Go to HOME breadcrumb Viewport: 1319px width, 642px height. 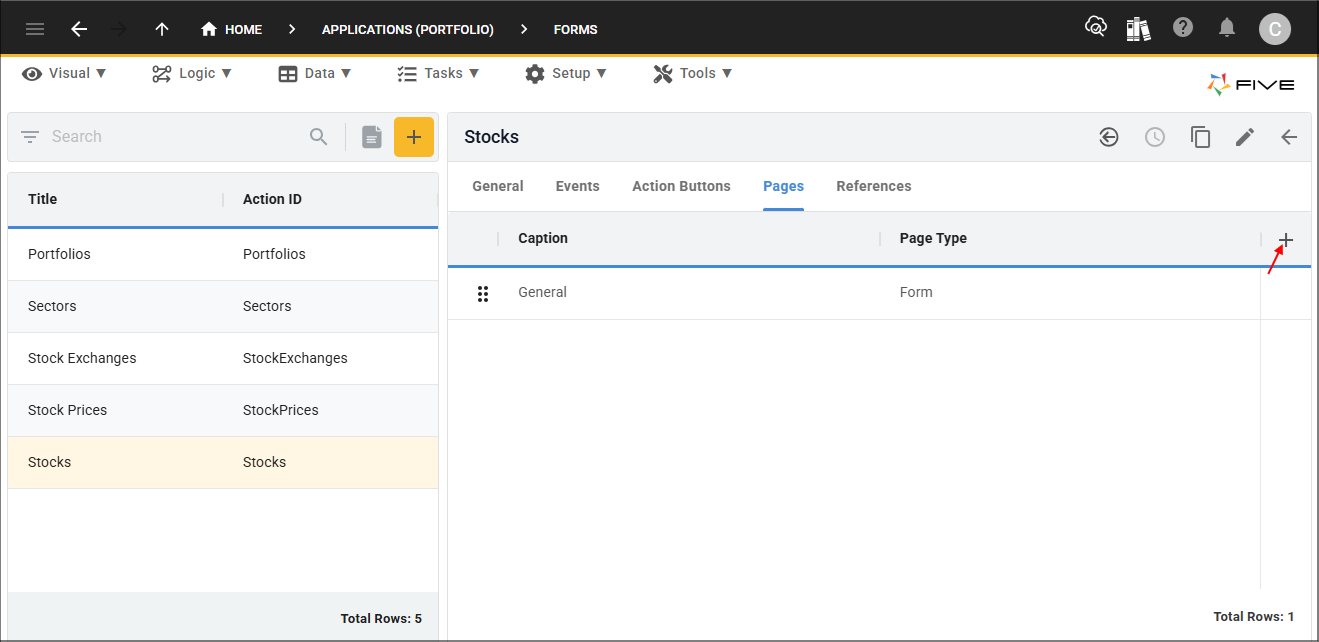pyautogui.click(x=231, y=29)
